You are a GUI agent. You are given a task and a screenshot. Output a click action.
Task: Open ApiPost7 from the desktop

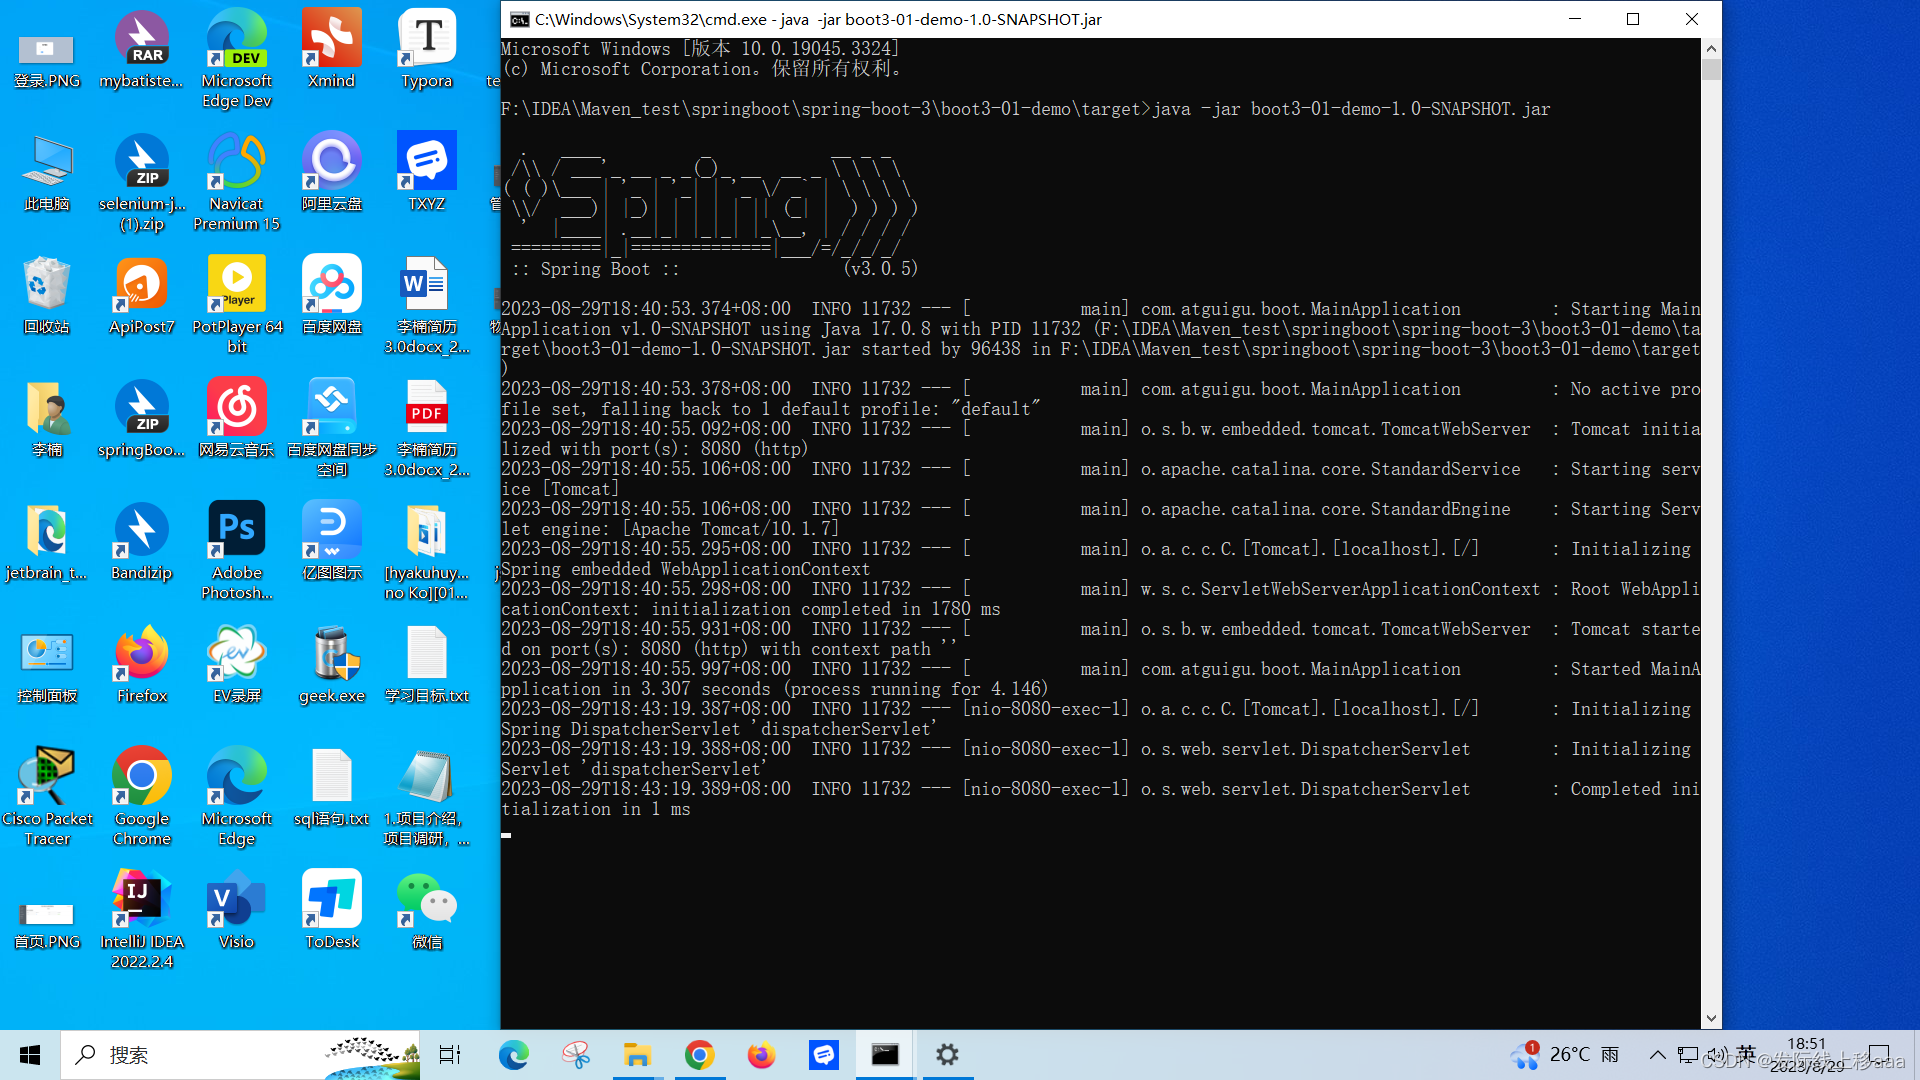click(x=141, y=284)
